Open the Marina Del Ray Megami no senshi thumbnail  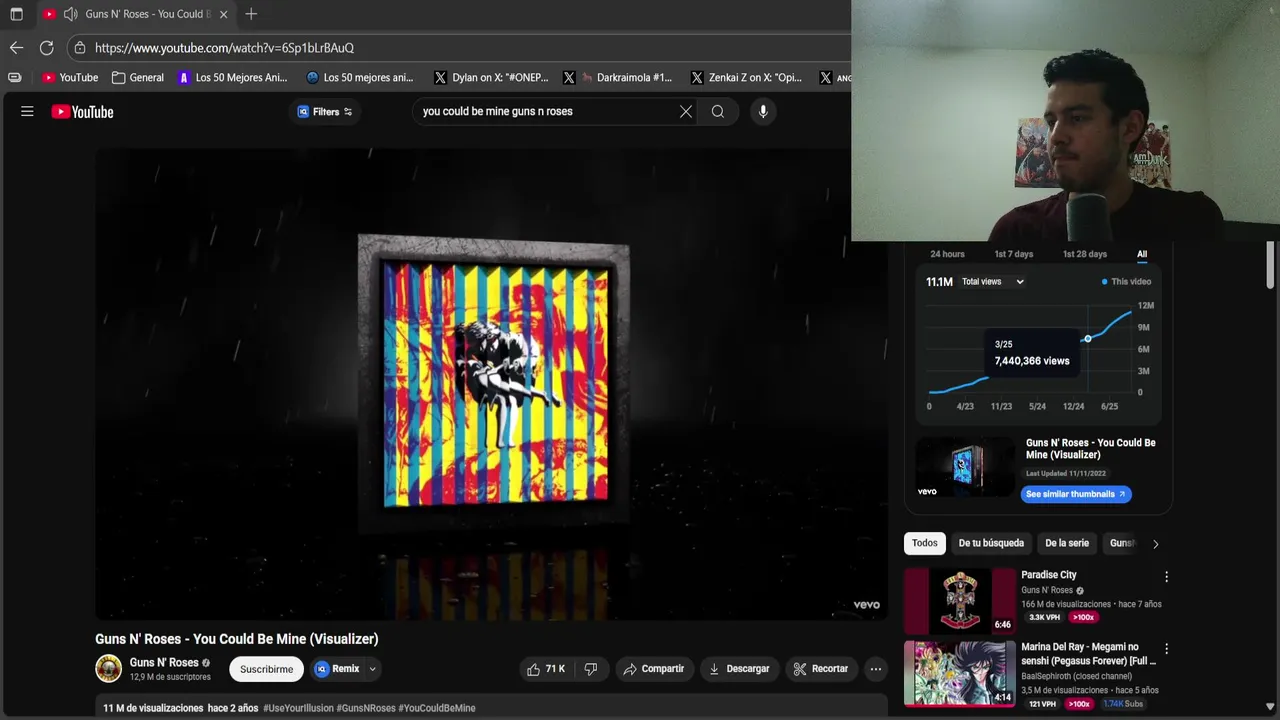coord(960,673)
